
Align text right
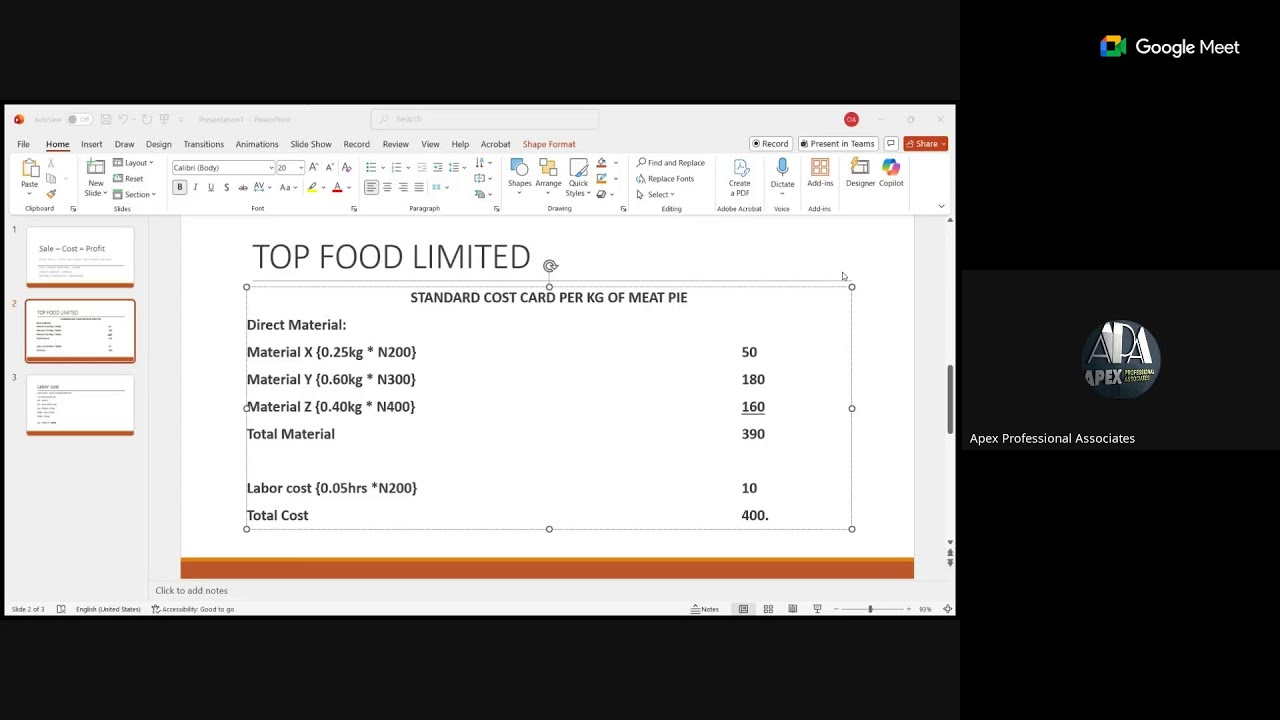pos(403,187)
